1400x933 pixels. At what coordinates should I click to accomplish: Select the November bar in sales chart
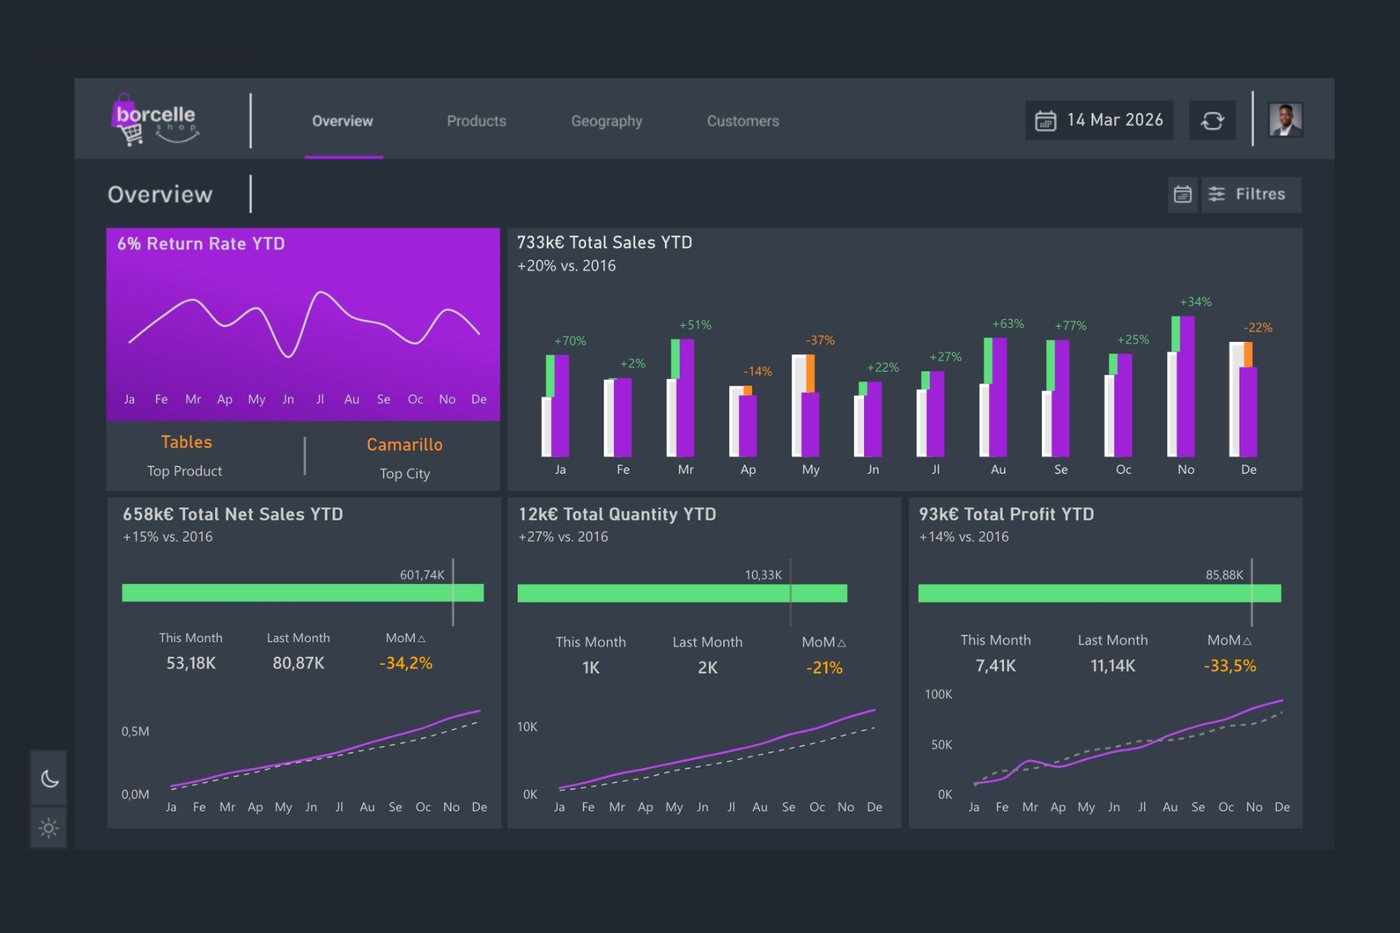(1182, 386)
